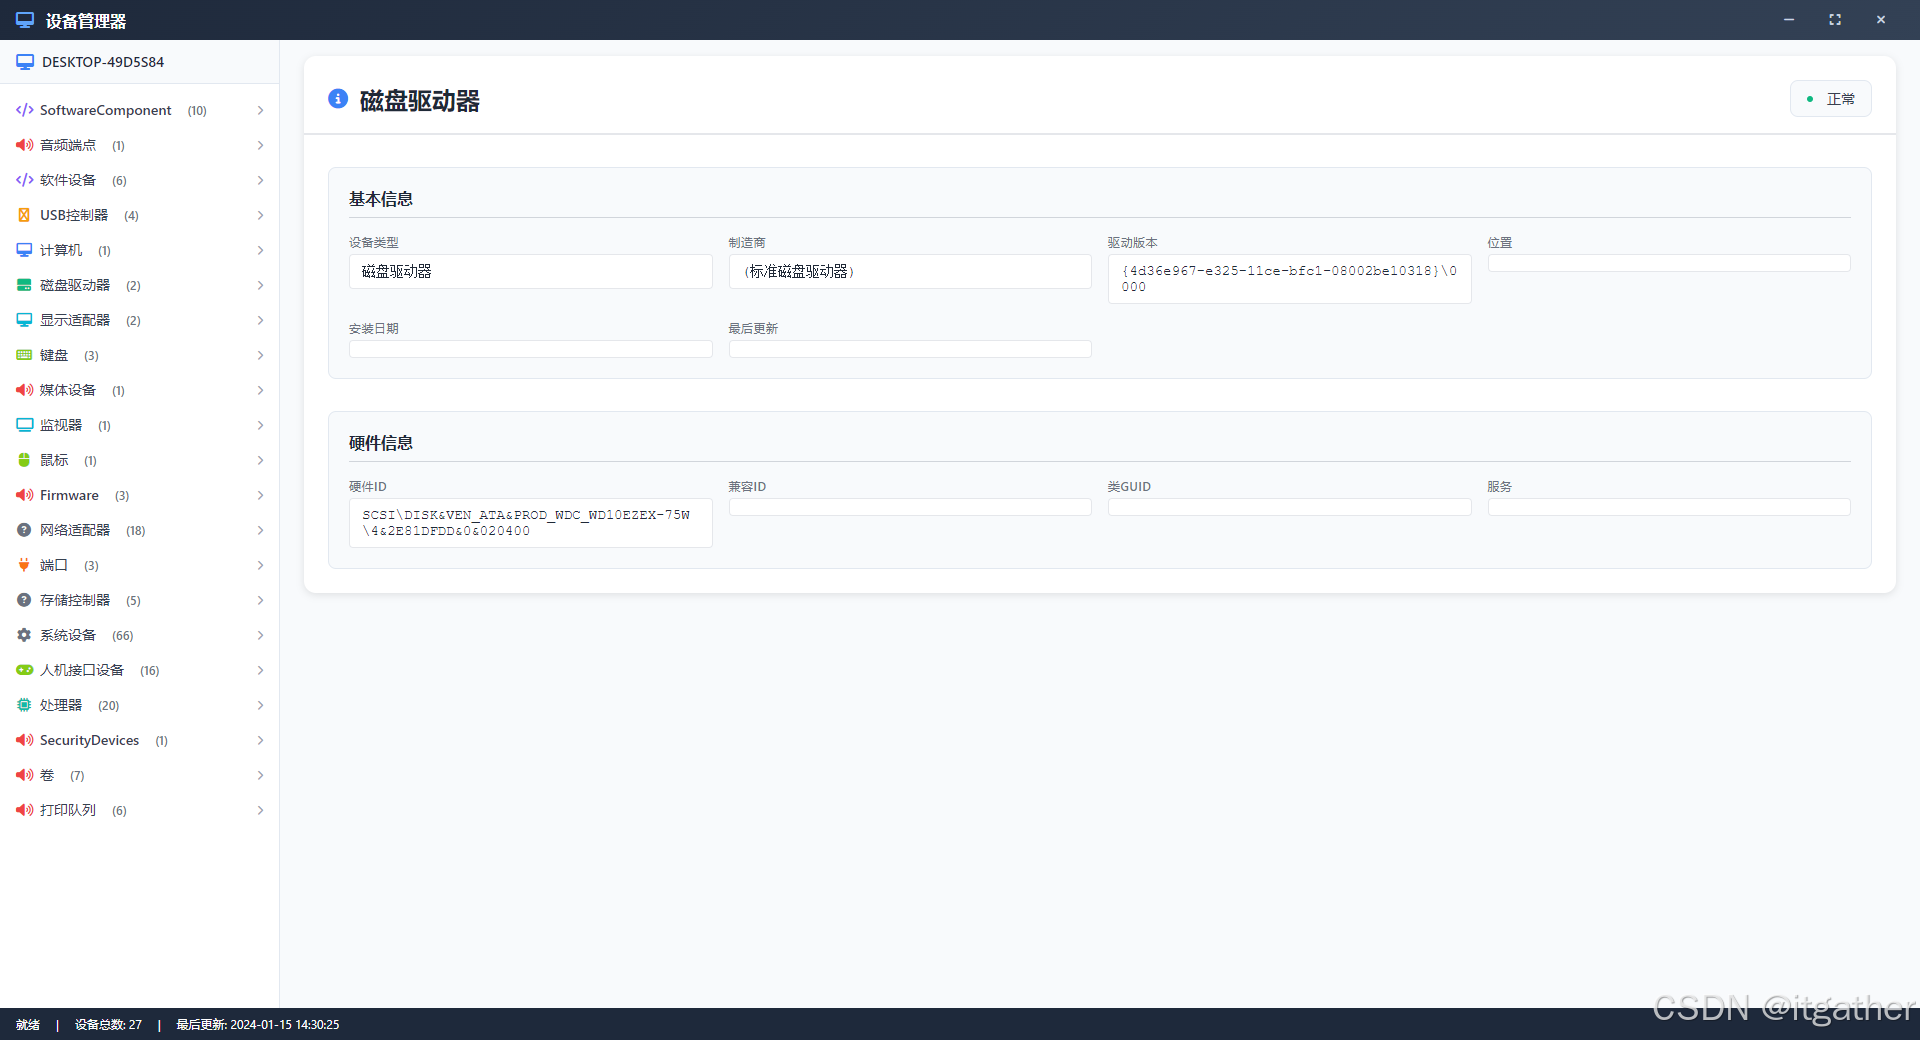
Task: Click the empty 服务 field
Action: tap(1669, 507)
